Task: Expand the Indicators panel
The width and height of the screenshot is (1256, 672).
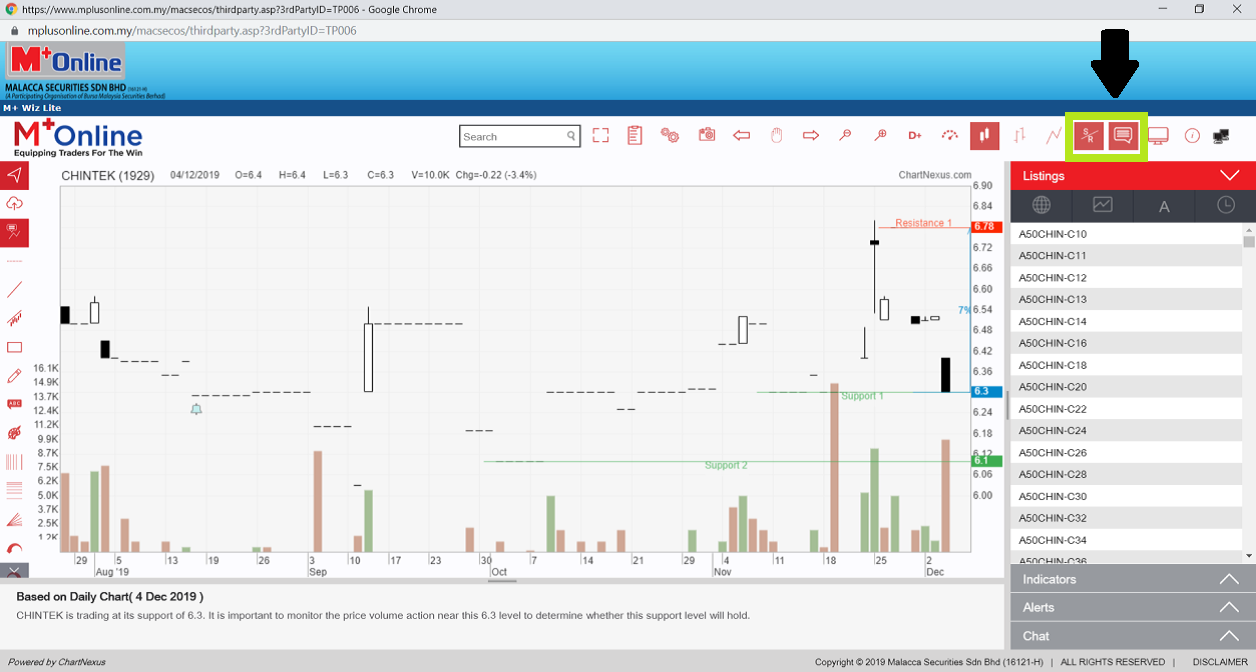Action: pyautogui.click(x=1229, y=580)
